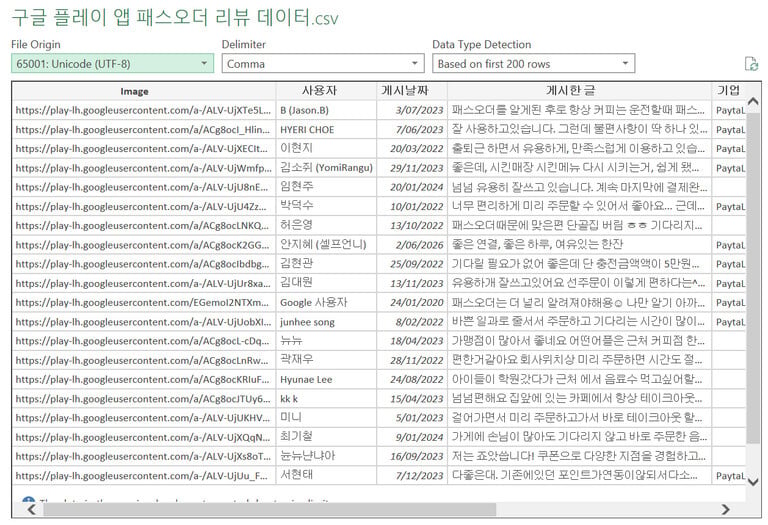Viewport: 768px width, 525px height.
Task: Click the date cell 24/01/2020
Action: [x=412, y=303]
